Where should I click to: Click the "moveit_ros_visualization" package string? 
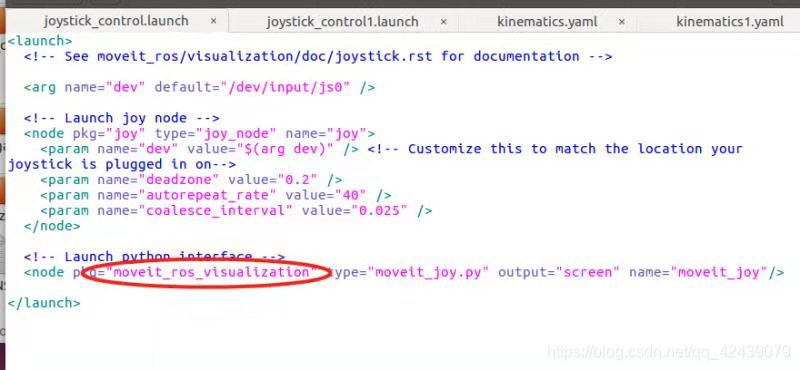tap(211, 272)
